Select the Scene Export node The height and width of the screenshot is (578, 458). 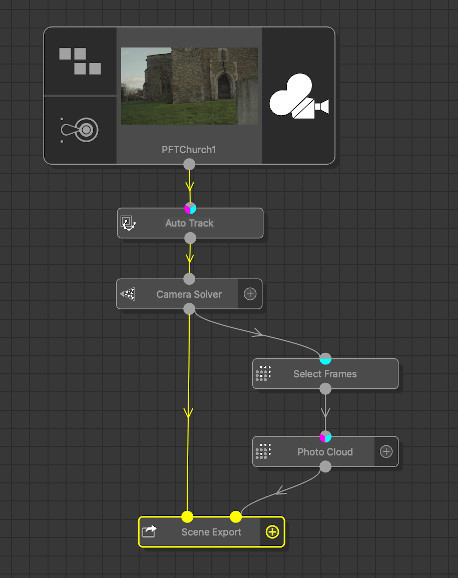212,532
